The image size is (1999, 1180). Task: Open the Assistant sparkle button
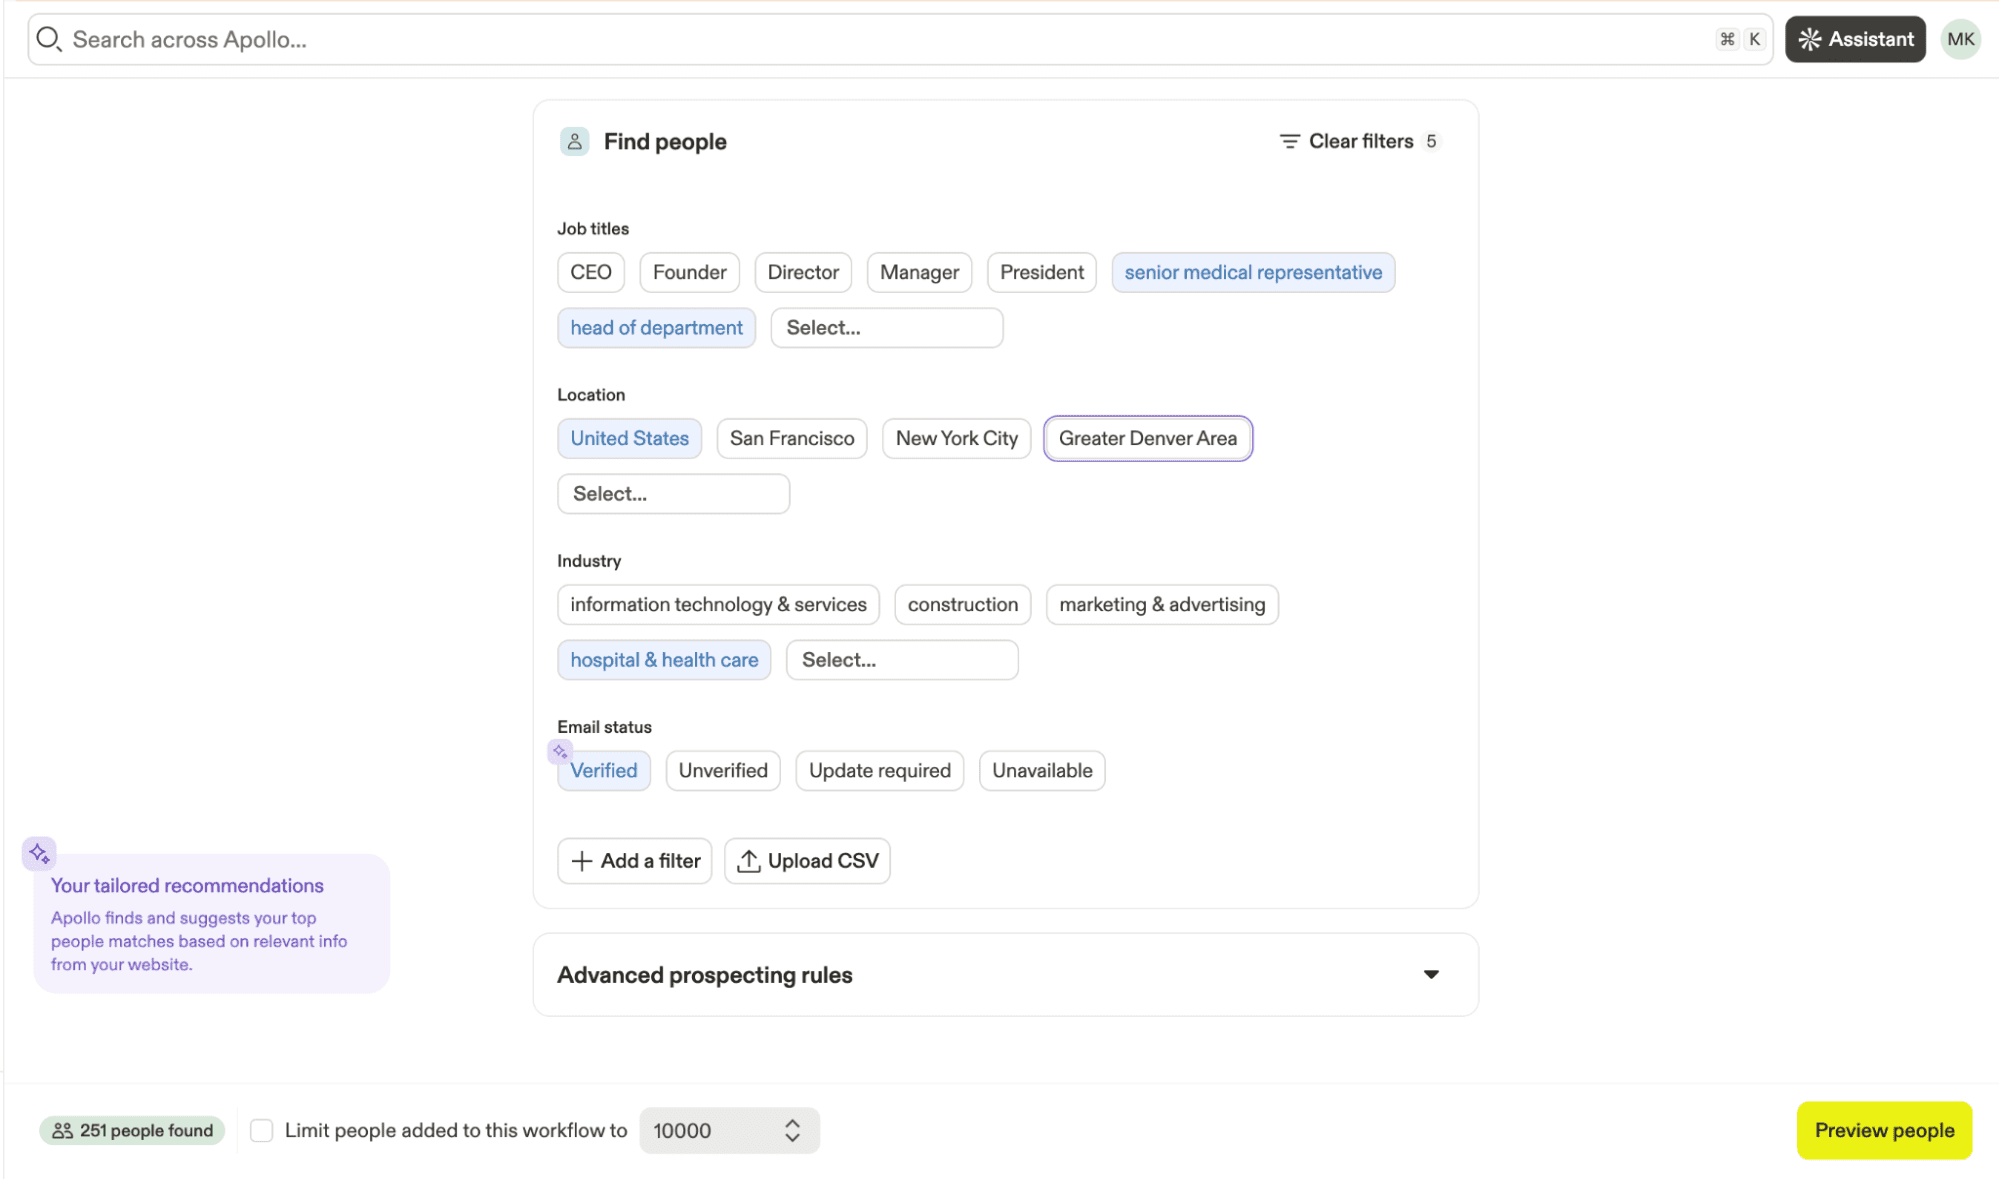pyautogui.click(x=1854, y=39)
